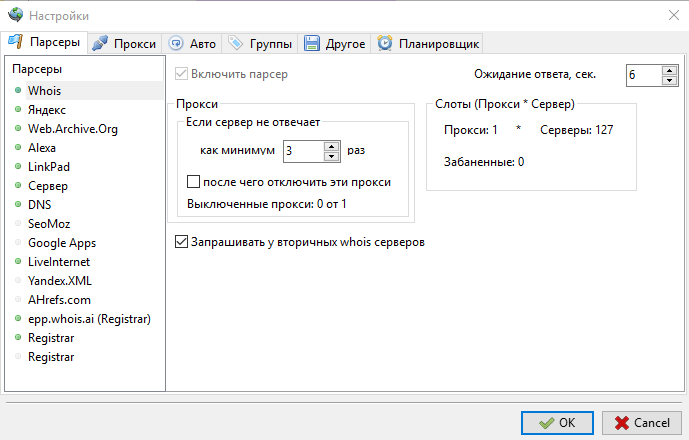Viewport: 689px width, 440px height.
Task: Toggle the Включить парсер checkbox
Action: coord(181,73)
